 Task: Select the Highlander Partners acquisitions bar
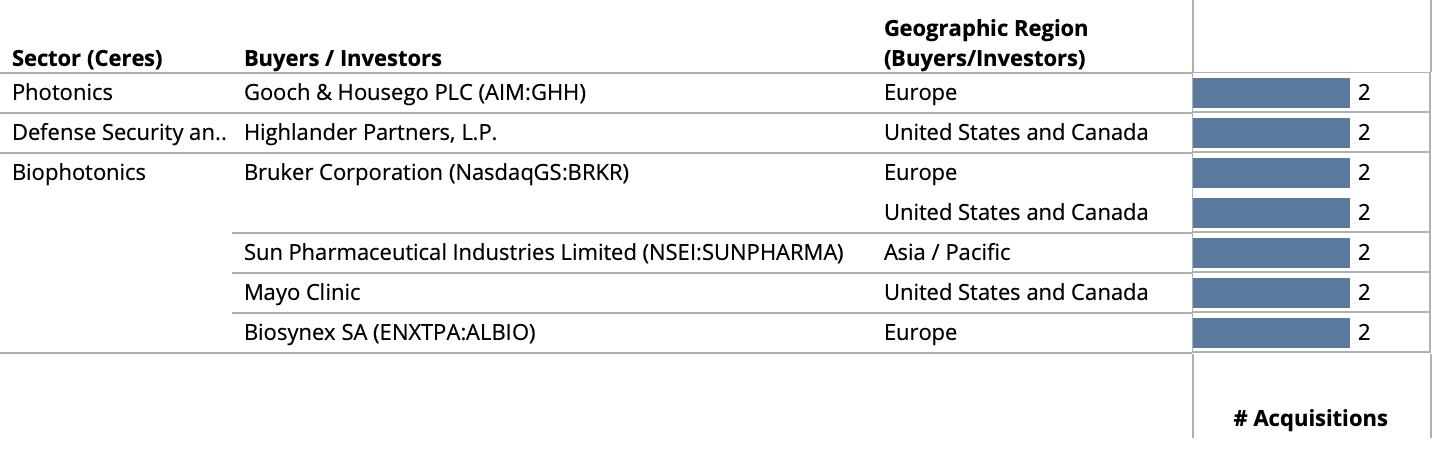click(x=1271, y=133)
